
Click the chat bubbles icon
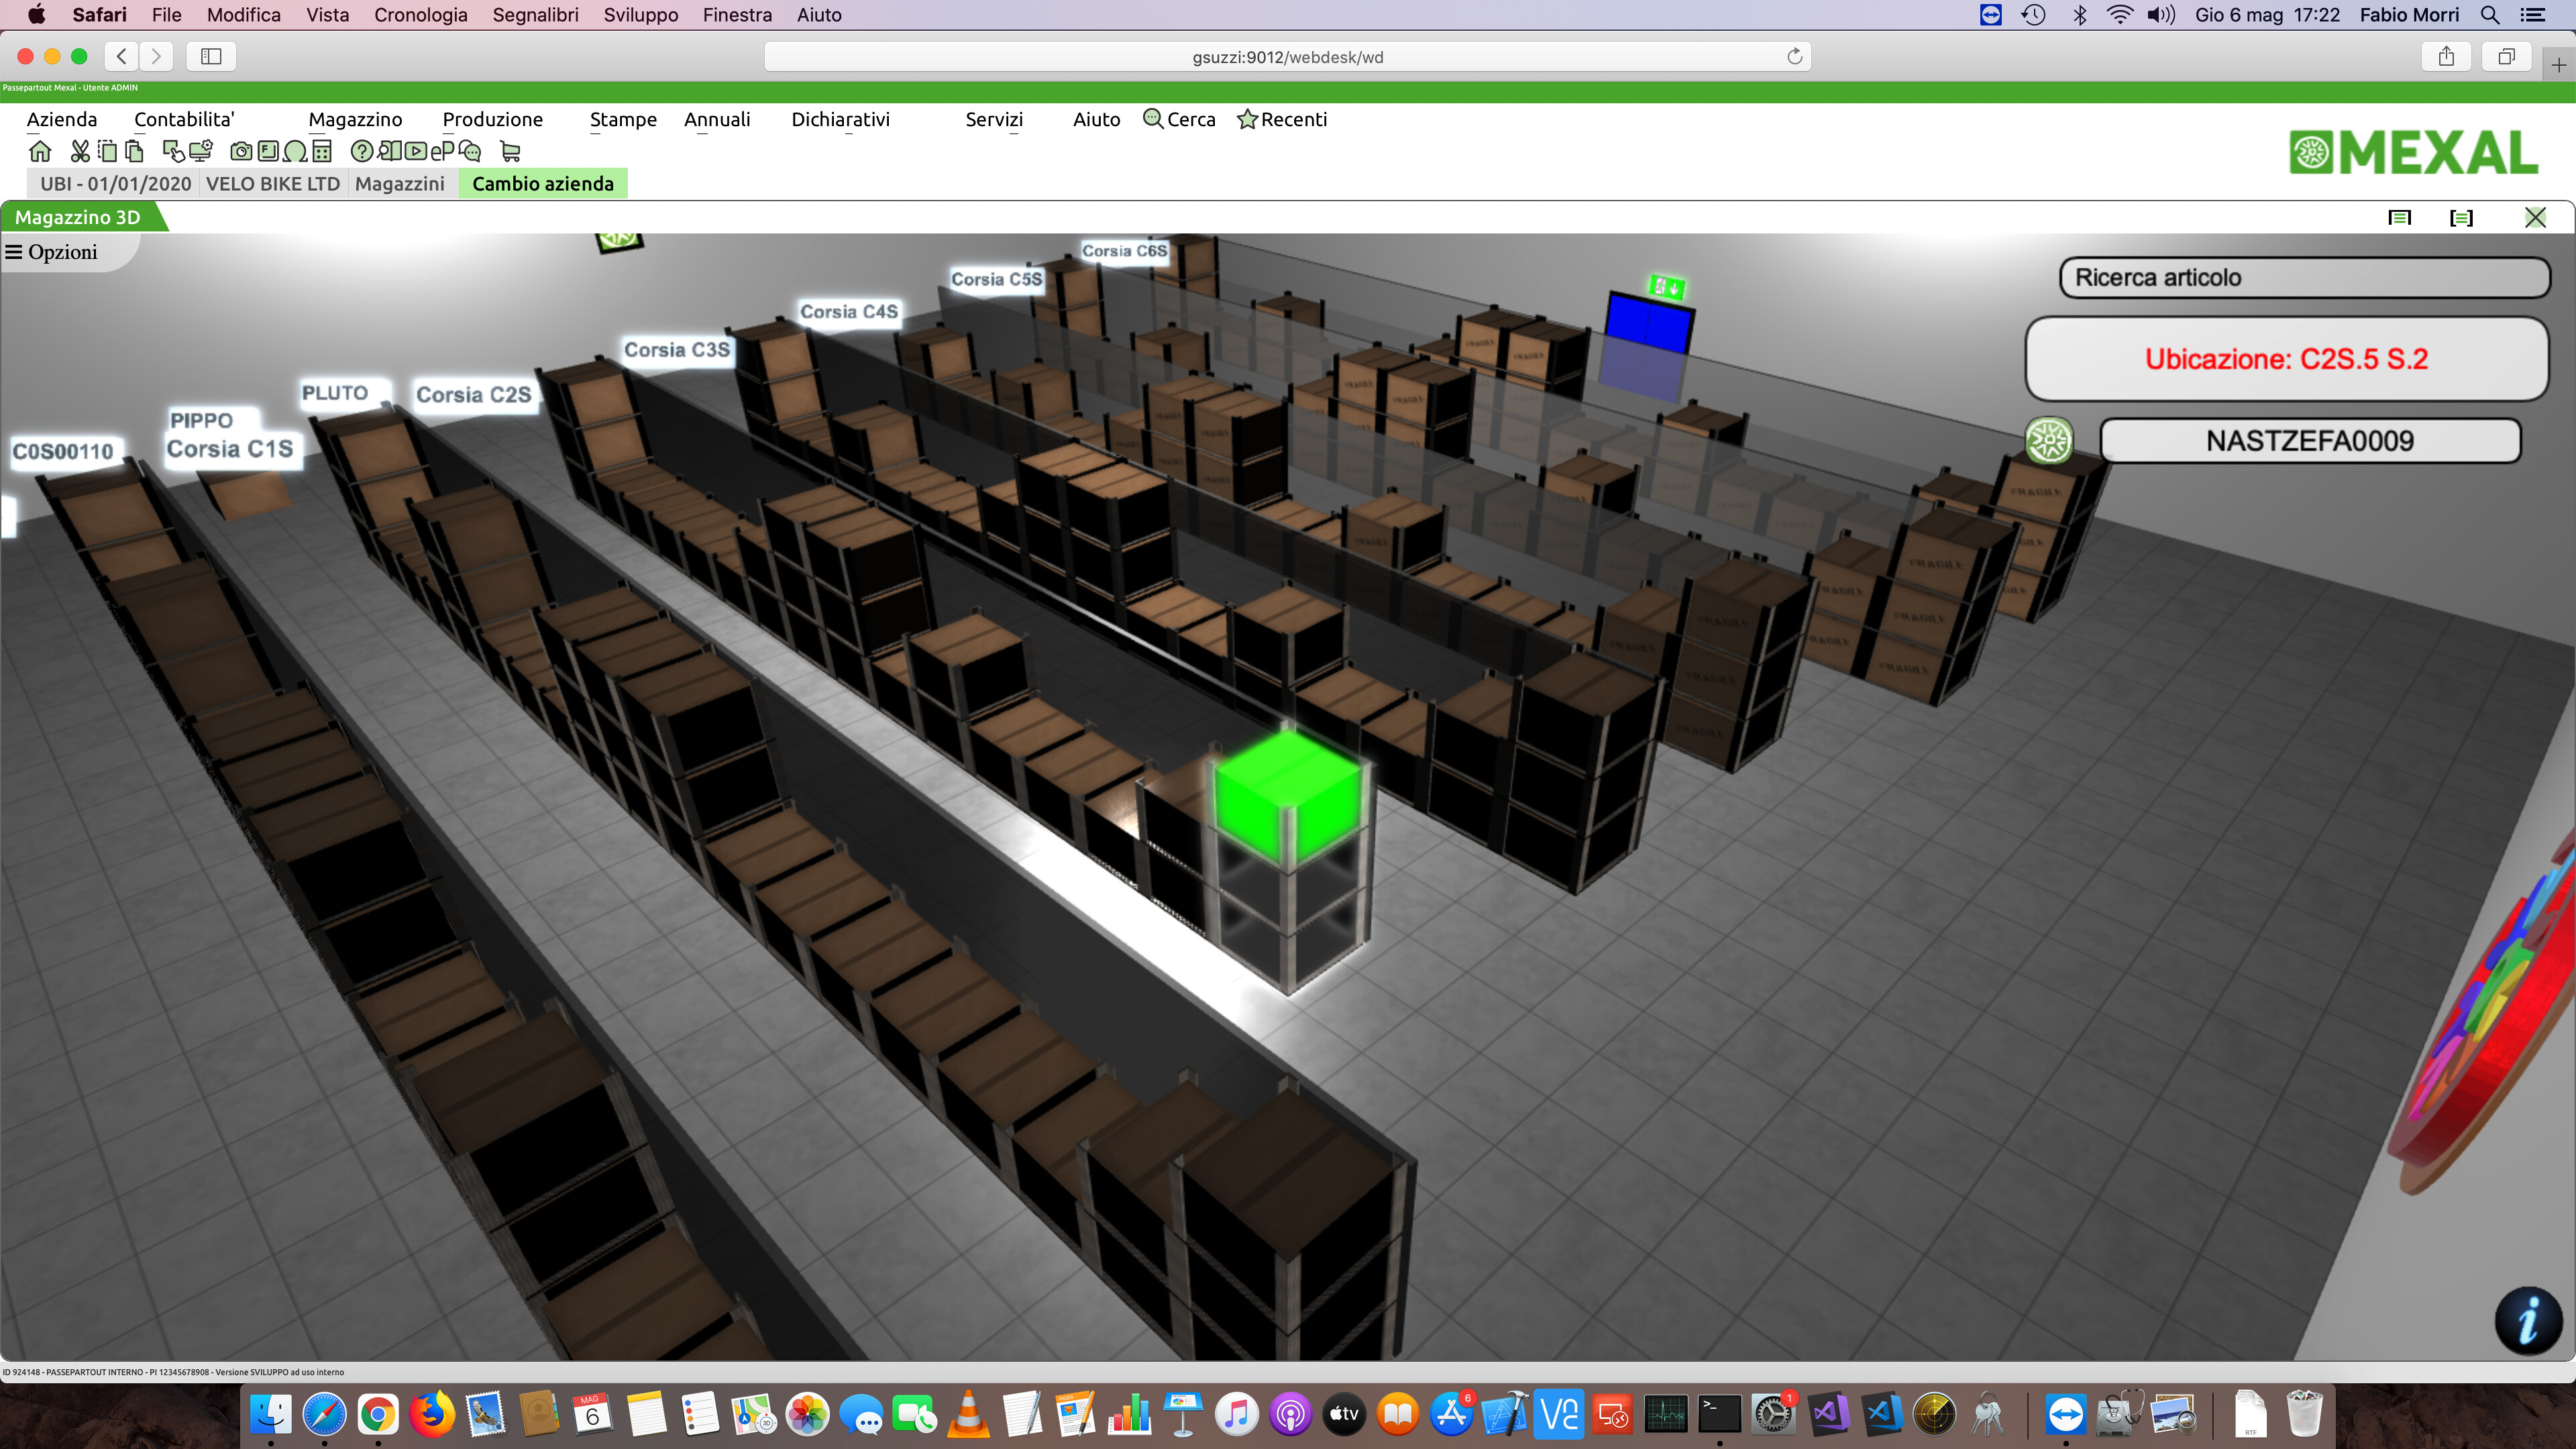click(470, 152)
